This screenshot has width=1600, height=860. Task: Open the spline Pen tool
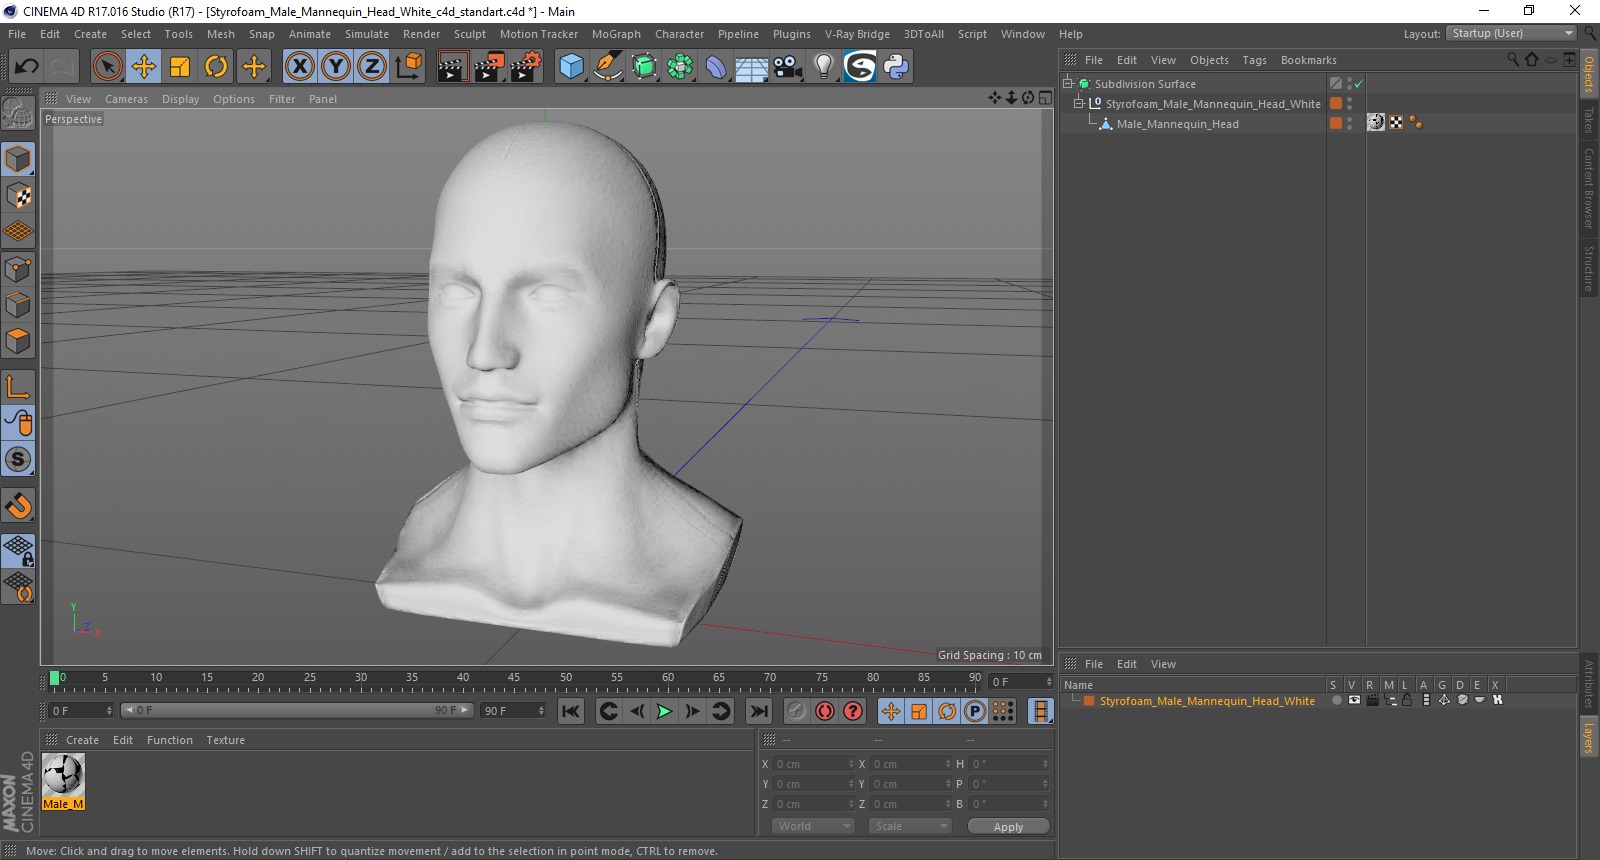click(x=608, y=66)
